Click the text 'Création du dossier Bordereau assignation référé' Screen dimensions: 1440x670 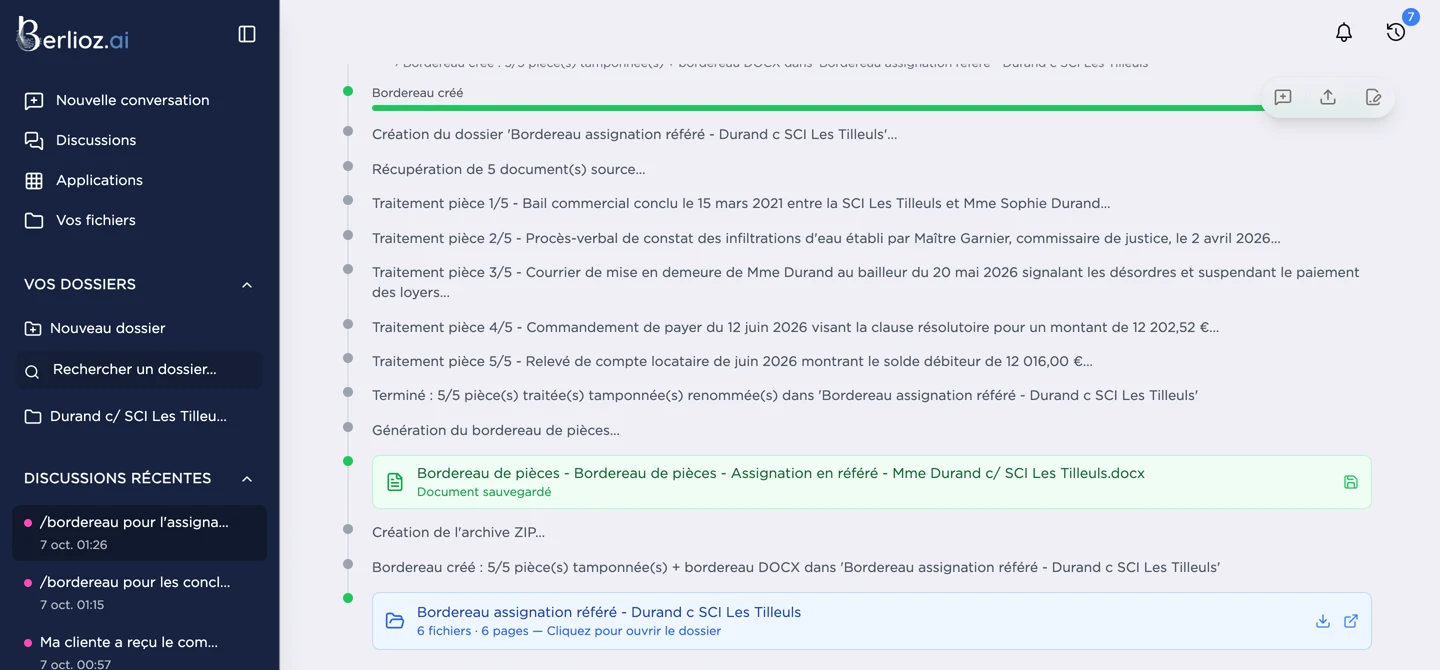click(634, 134)
